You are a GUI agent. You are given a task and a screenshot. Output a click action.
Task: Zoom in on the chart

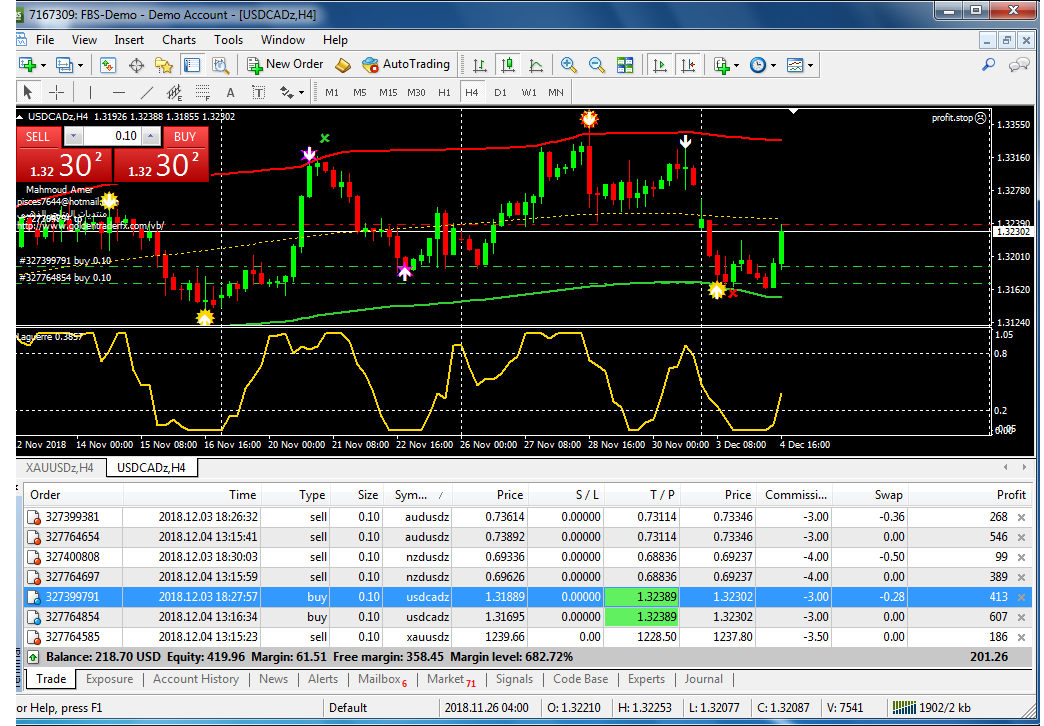pyautogui.click(x=568, y=65)
